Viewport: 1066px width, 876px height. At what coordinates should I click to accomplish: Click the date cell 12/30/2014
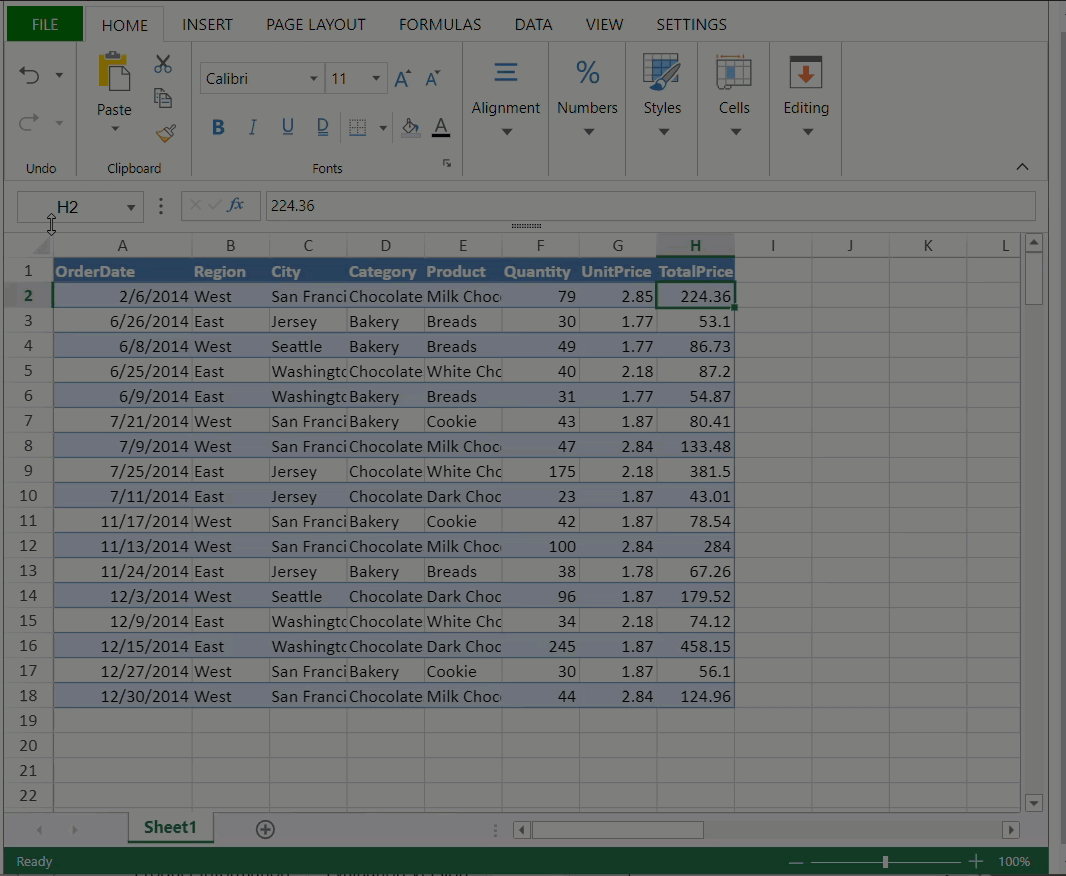(122, 697)
